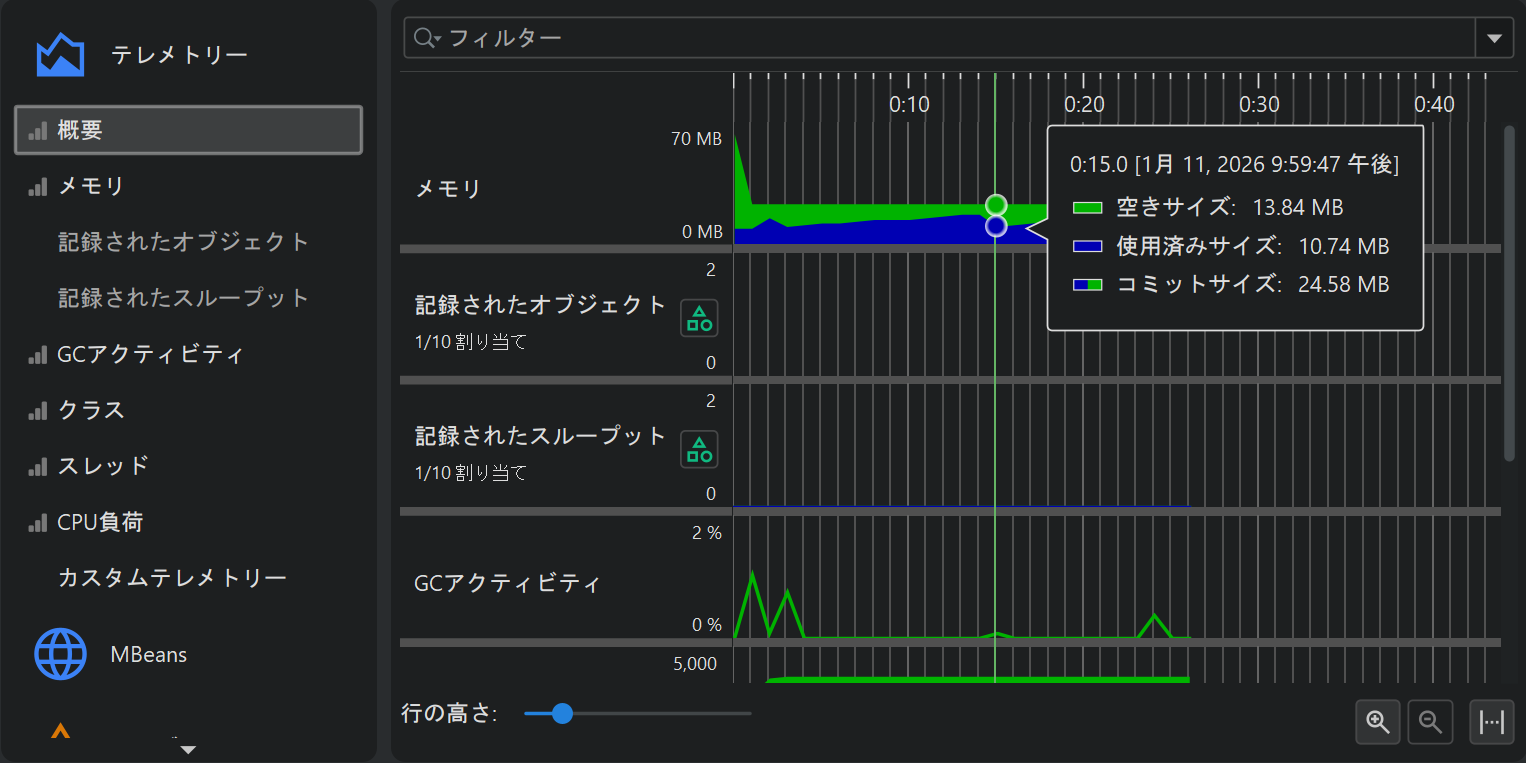Viewport: 1526px width, 763px height.
Task: Click the 0:30 mark on the time ruler
Action: pos(1259,104)
